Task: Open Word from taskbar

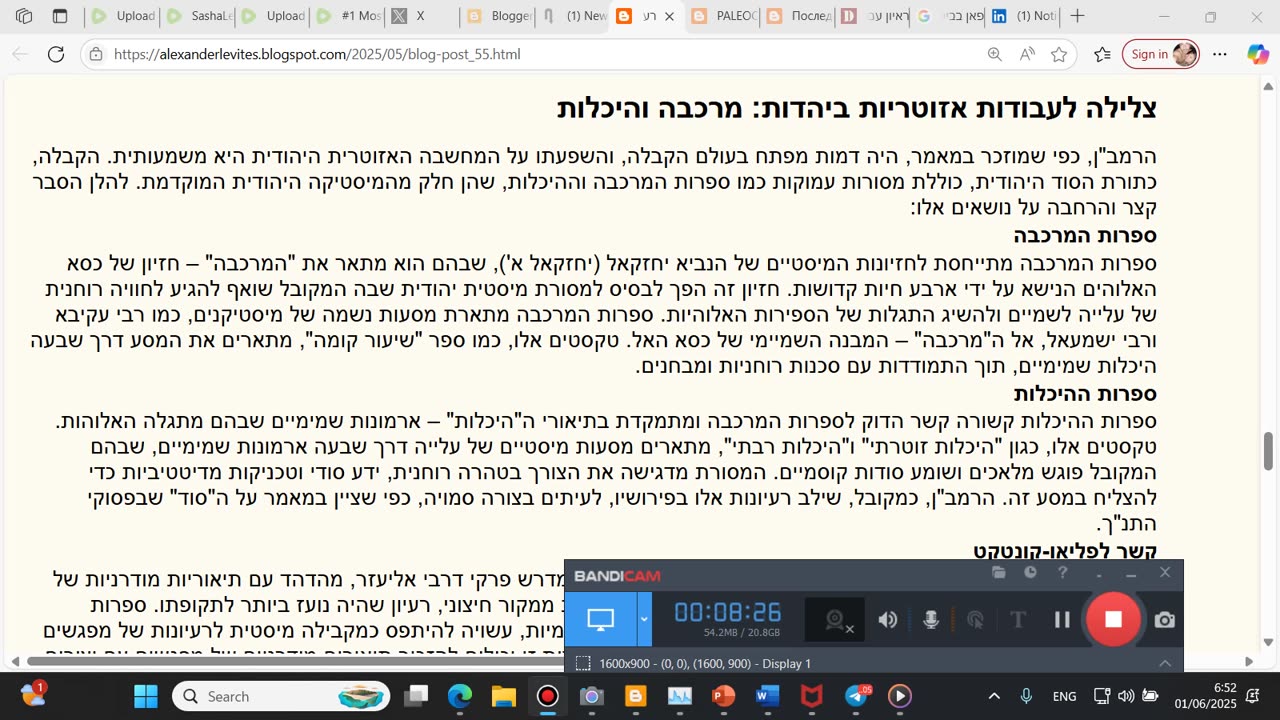Action: coord(768,696)
